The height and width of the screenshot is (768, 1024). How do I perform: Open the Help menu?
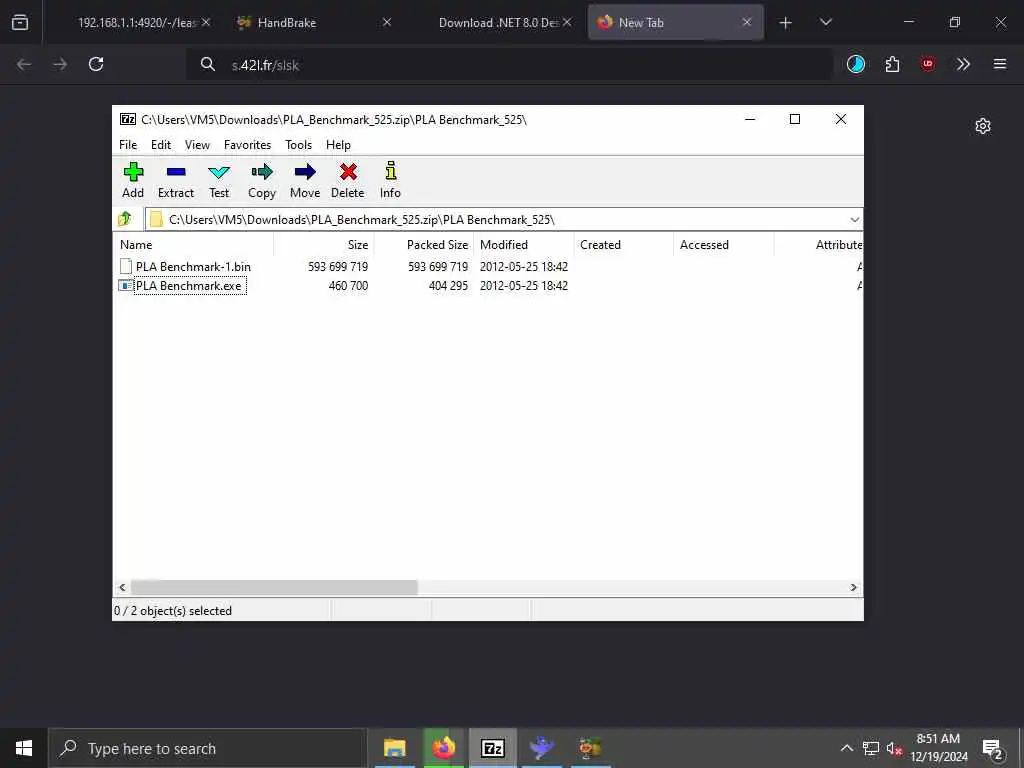coord(338,145)
